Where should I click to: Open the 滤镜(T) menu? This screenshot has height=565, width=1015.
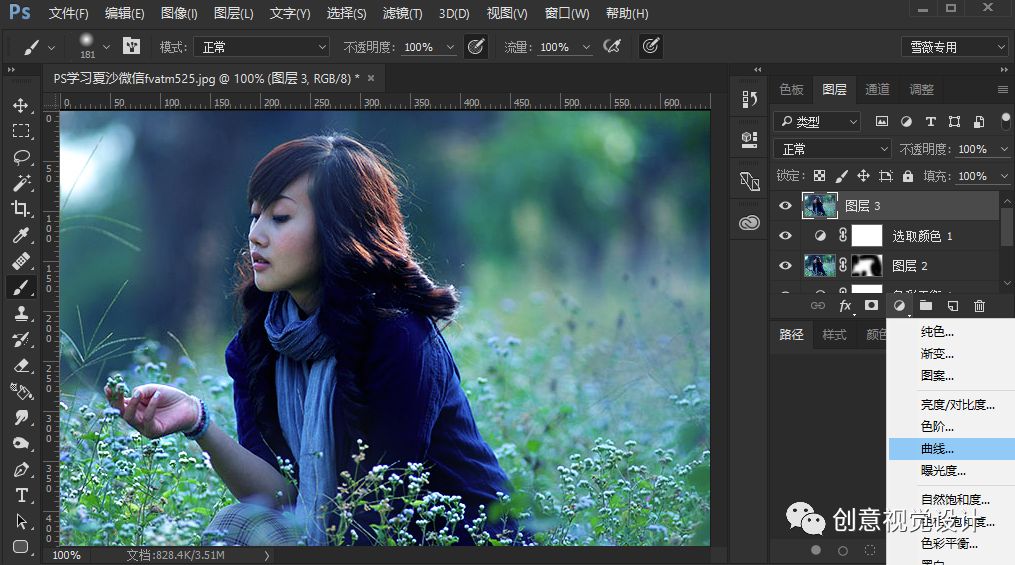(403, 13)
